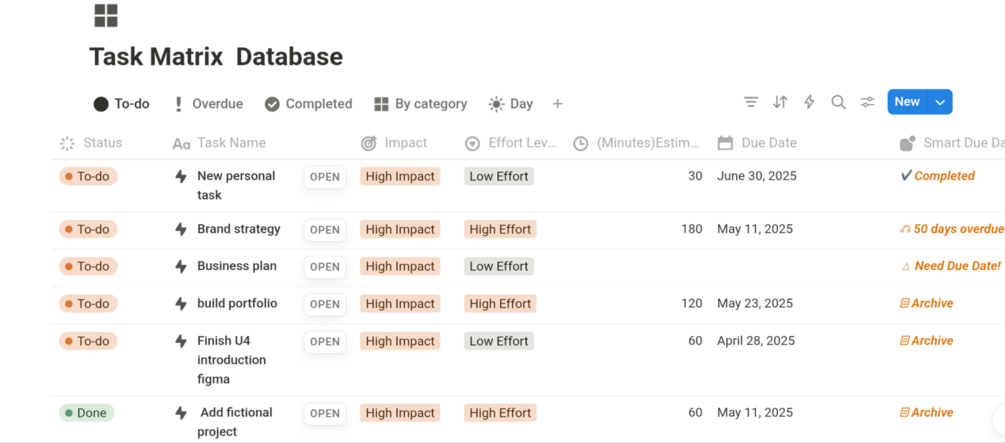Click the bolt icon beside Brand strategy

click(x=181, y=229)
